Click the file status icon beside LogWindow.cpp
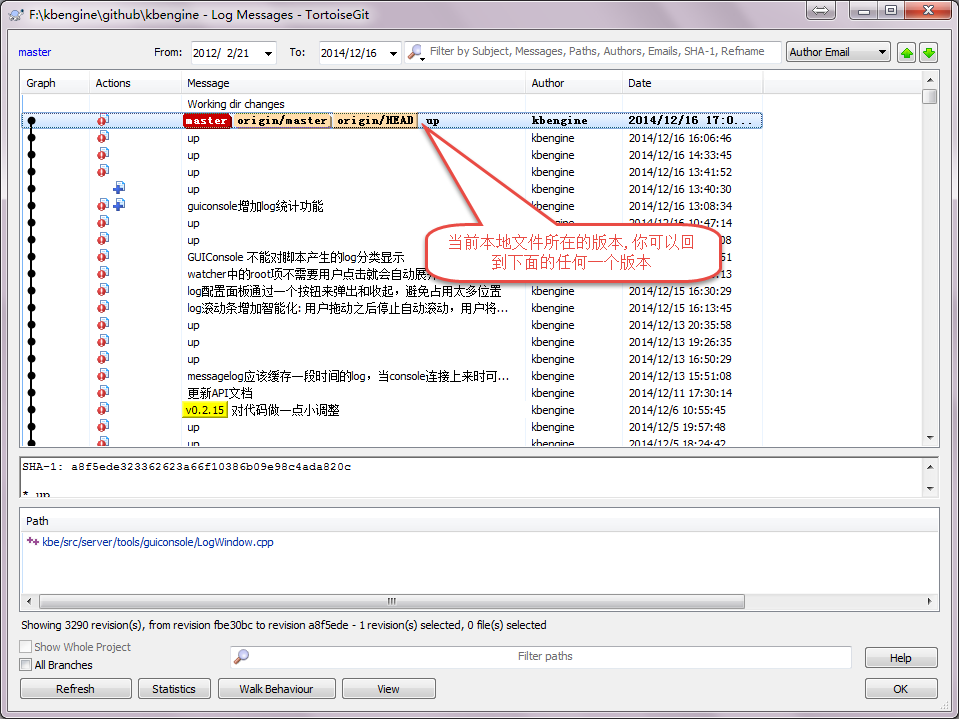This screenshot has height=719, width=959. [x=32, y=542]
